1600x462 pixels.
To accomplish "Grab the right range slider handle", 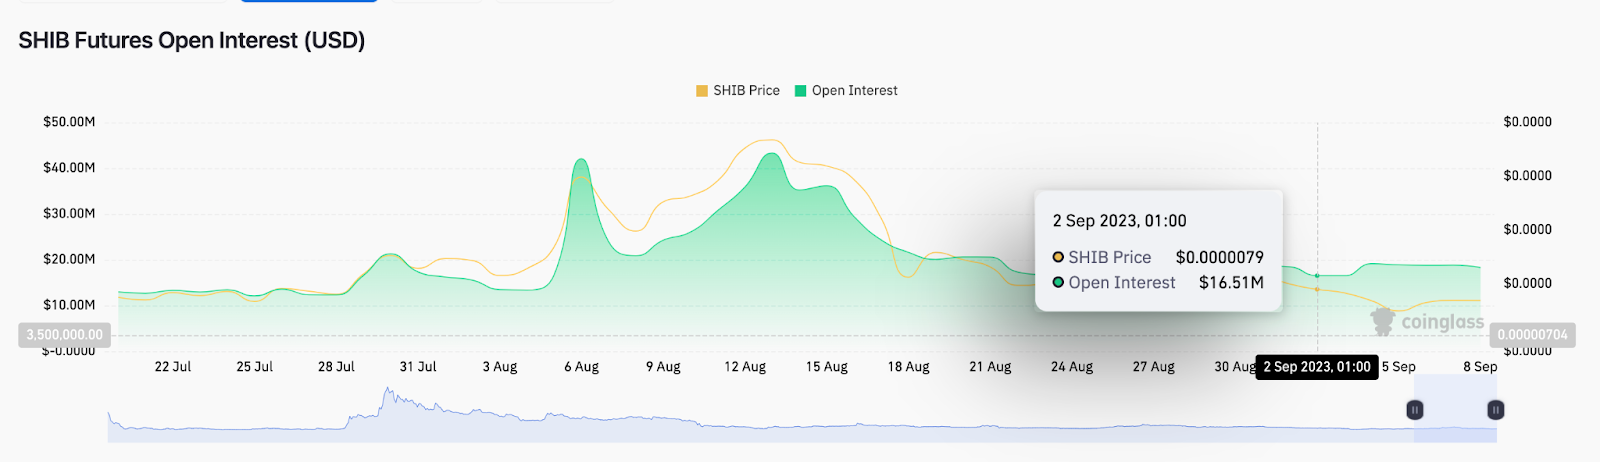I will [1496, 409].
